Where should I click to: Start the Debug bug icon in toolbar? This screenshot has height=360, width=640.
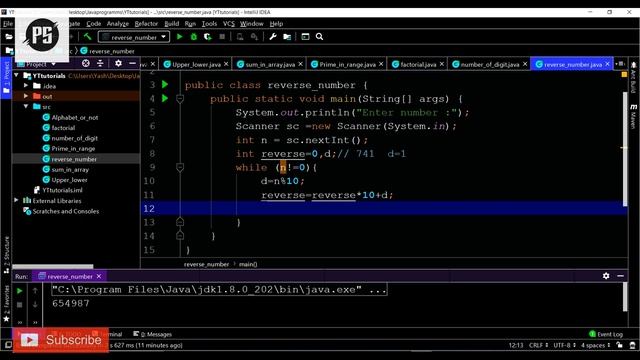click(x=193, y=37)
